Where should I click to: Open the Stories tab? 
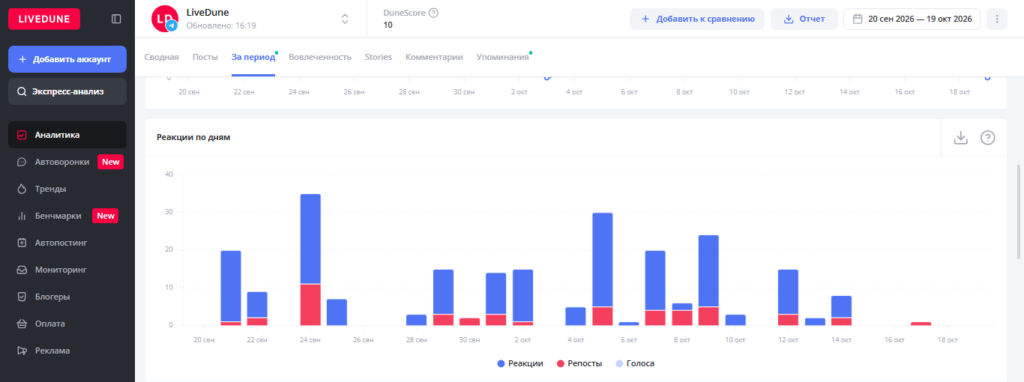[378, 57]
